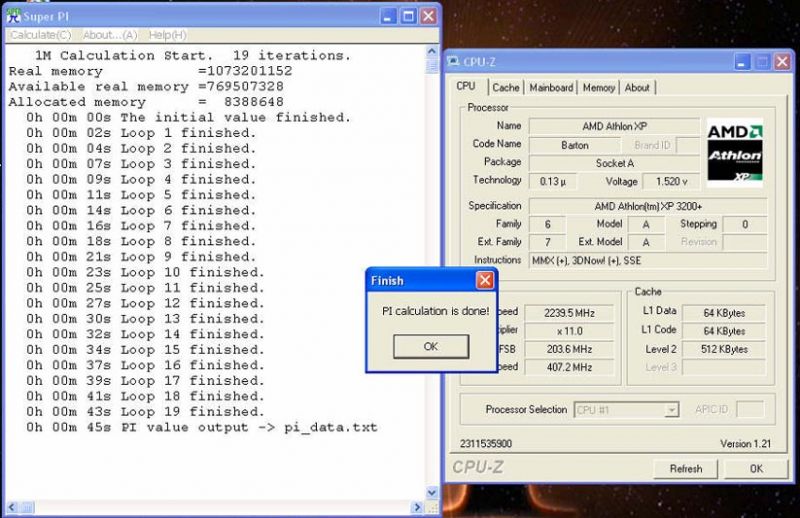Screen dimensions: 800x518
Task: Click the bus speed value 407.2 MHz
Action: [x=569, y=367]
